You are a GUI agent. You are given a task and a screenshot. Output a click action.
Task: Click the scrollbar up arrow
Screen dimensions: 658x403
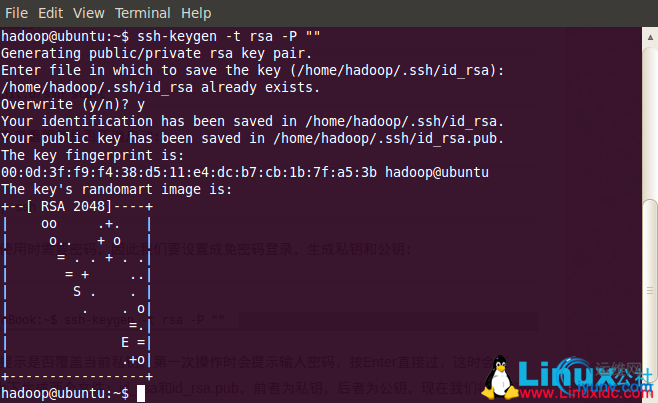point(650,37)
